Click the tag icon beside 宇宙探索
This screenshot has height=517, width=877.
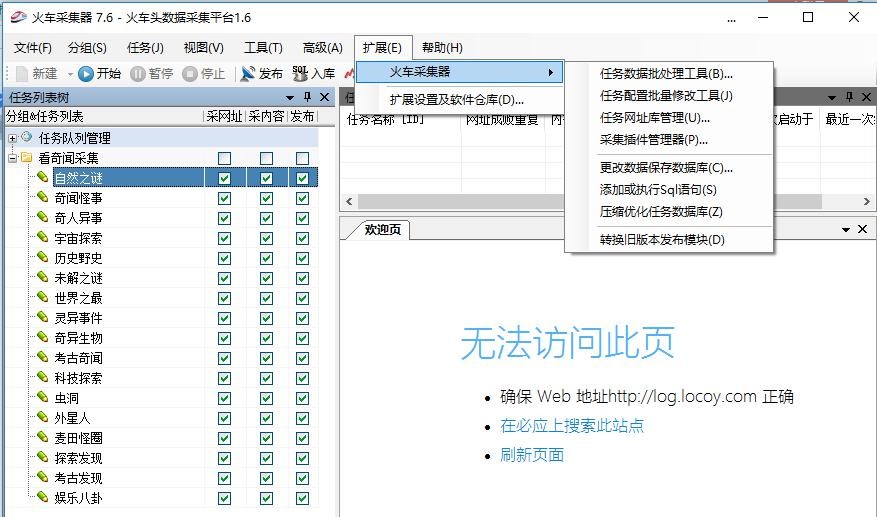tap(43, 237)
